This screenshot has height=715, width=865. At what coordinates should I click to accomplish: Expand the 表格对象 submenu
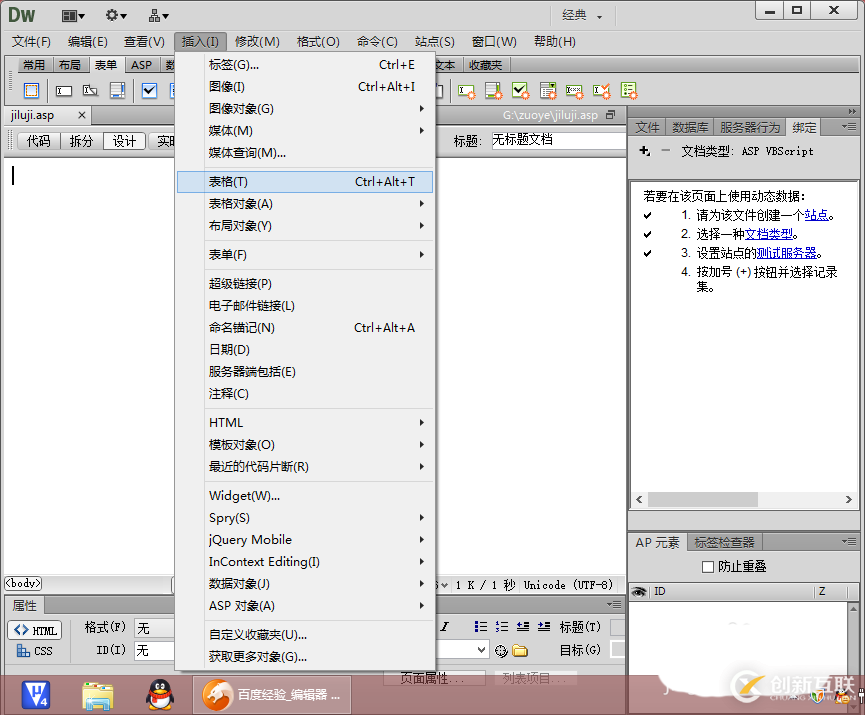(240, 204)
